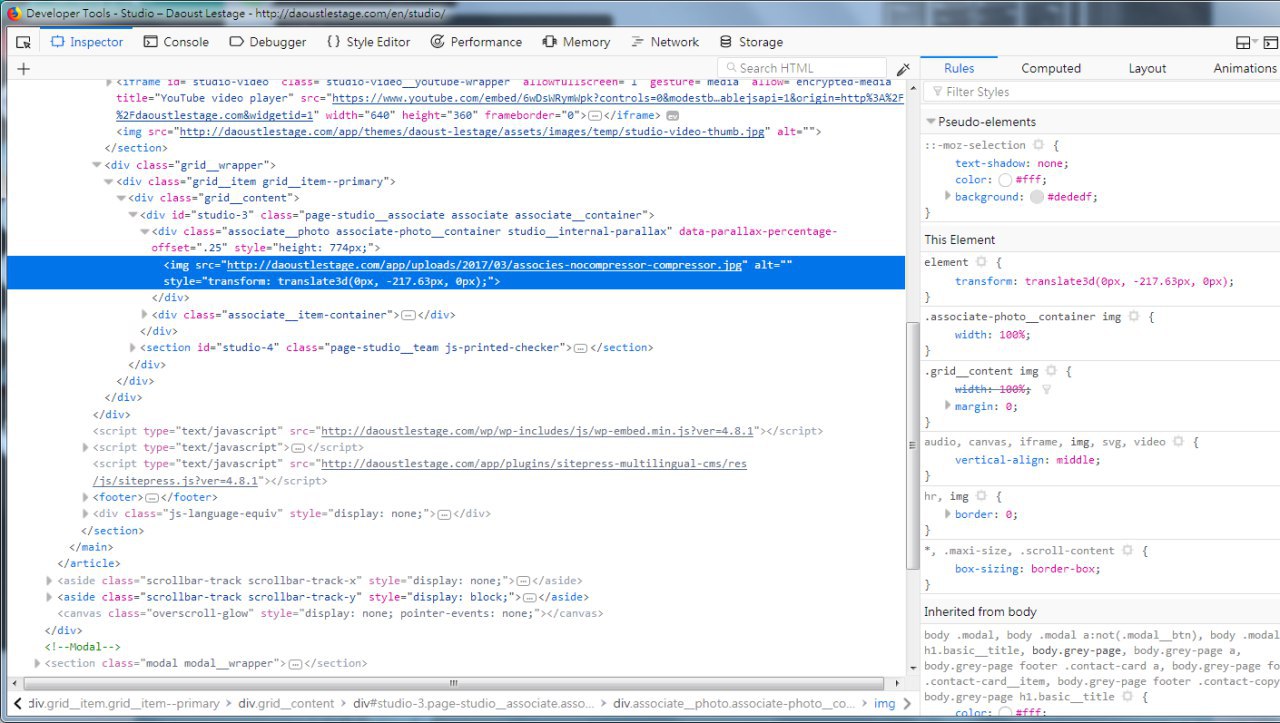Expand the footer element node

click(x=85, y=497)
